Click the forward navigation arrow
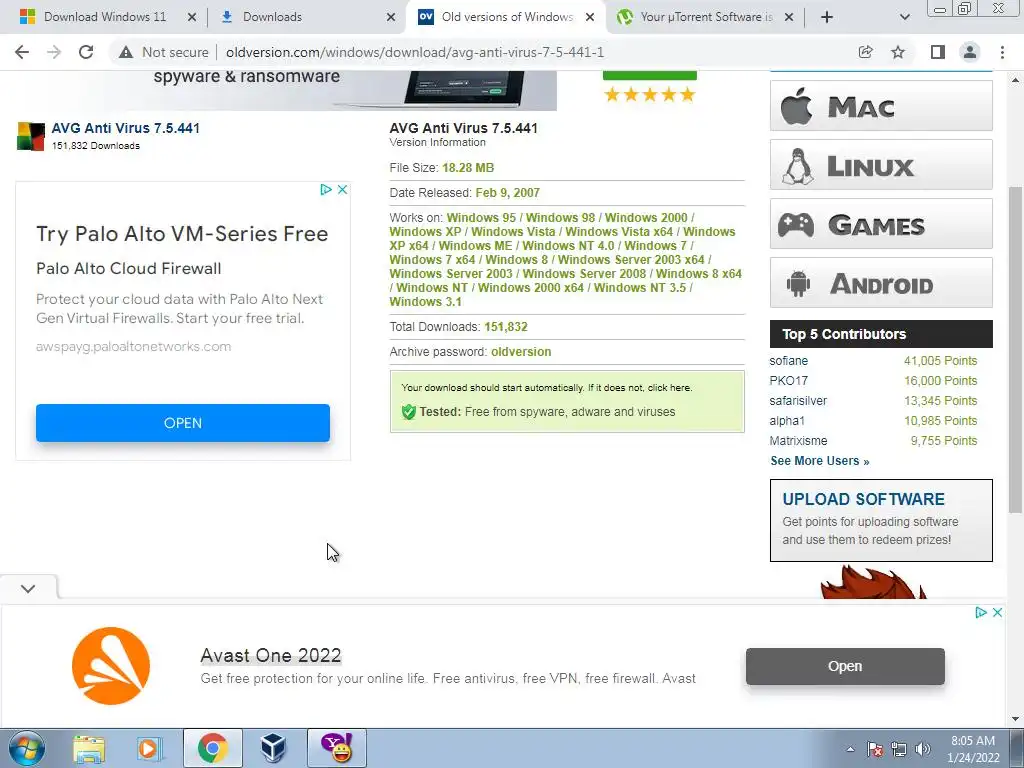 54,52
